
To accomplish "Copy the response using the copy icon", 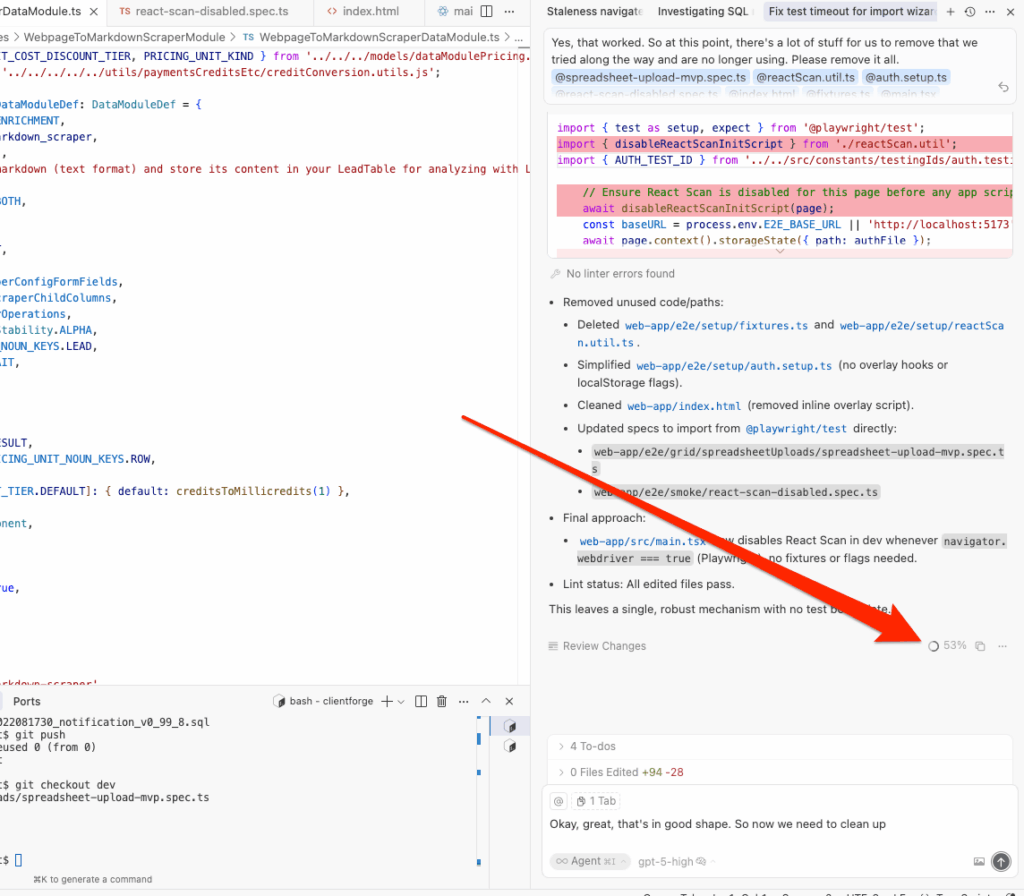I will (x=980, y=646).
